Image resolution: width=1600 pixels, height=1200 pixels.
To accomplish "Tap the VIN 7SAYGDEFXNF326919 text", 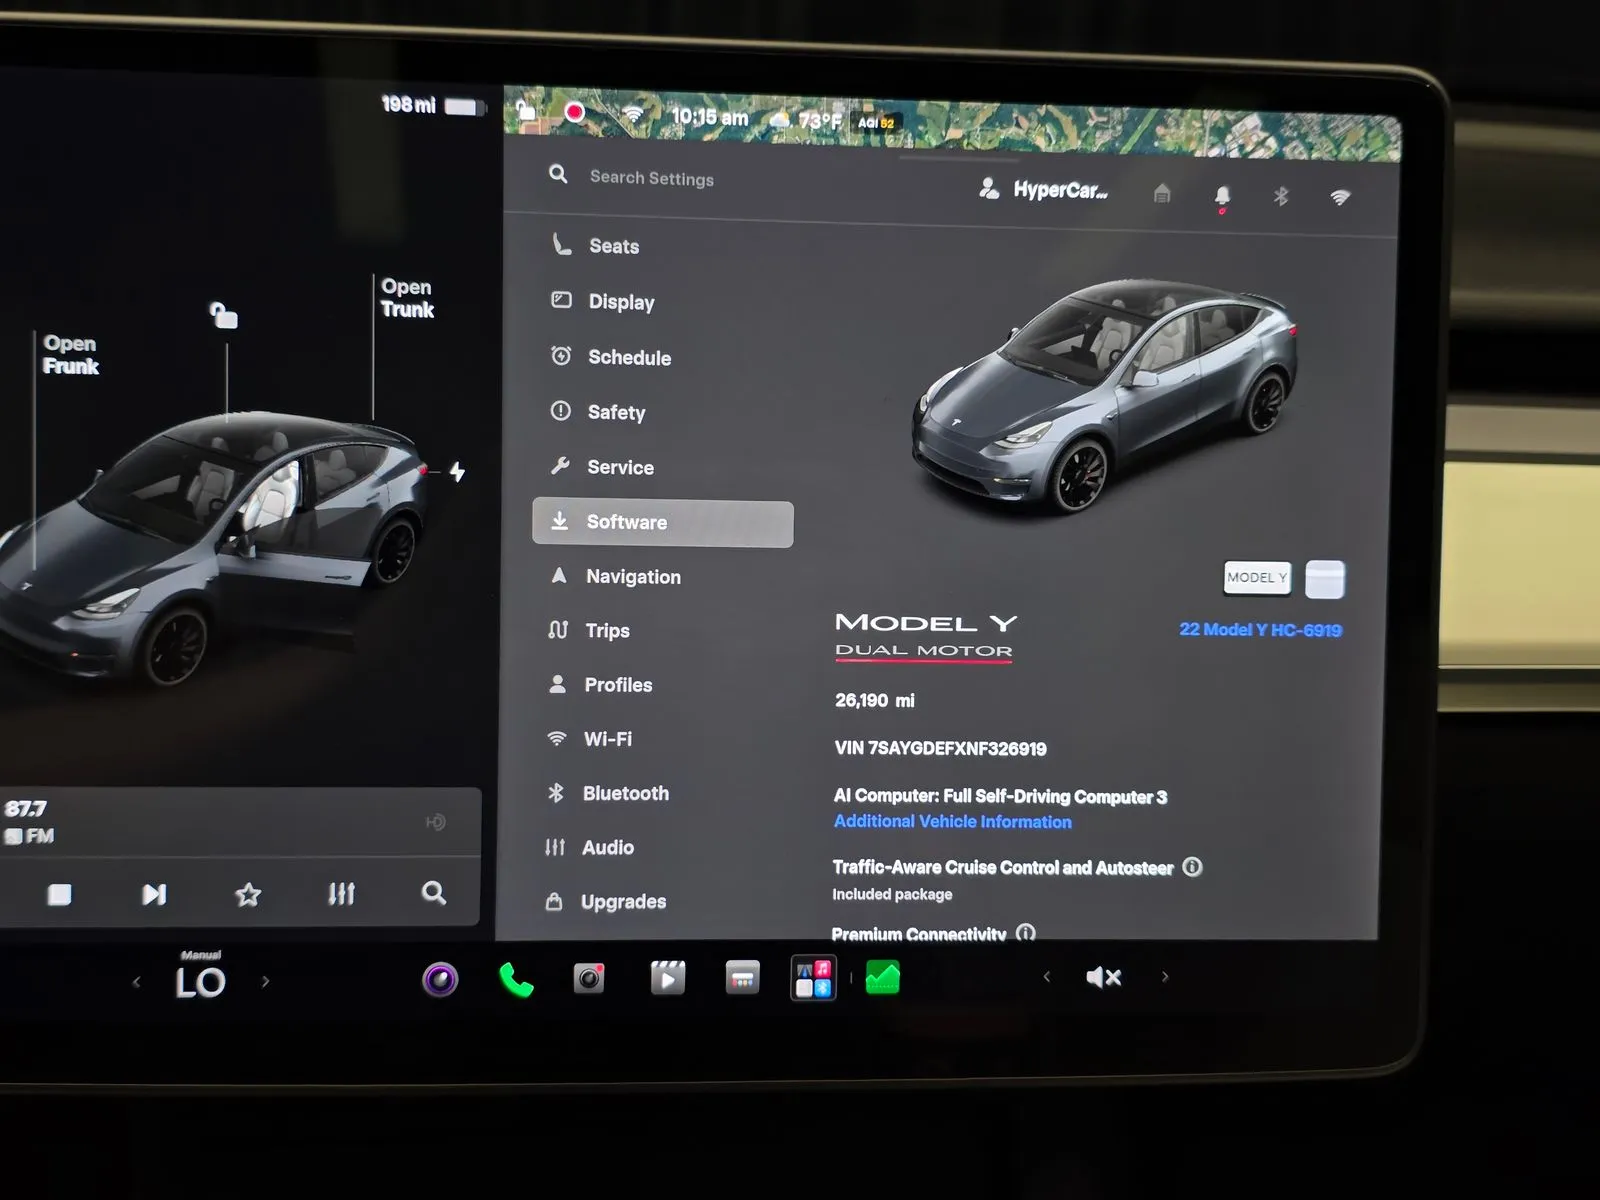I will [x=940, y=748].
